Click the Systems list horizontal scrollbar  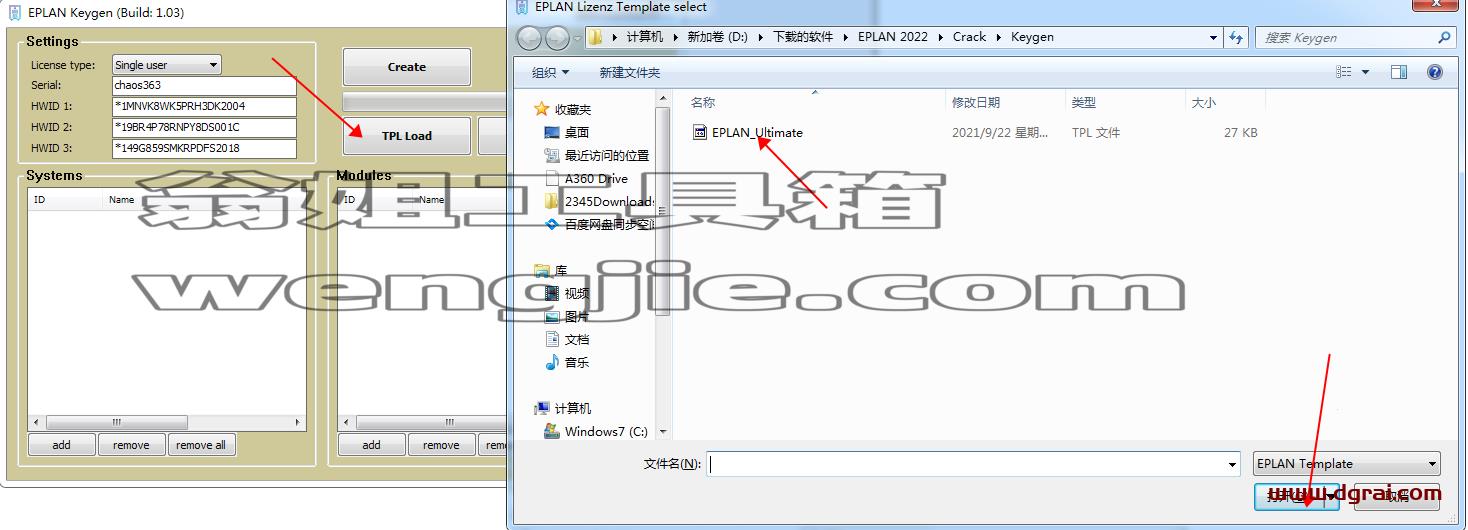(167, 422)
